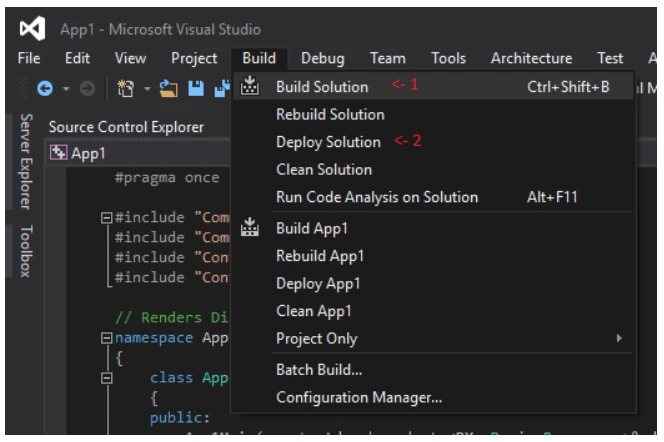
Task: Run Code Analysis on Solution
Action: tap(433, 197)
